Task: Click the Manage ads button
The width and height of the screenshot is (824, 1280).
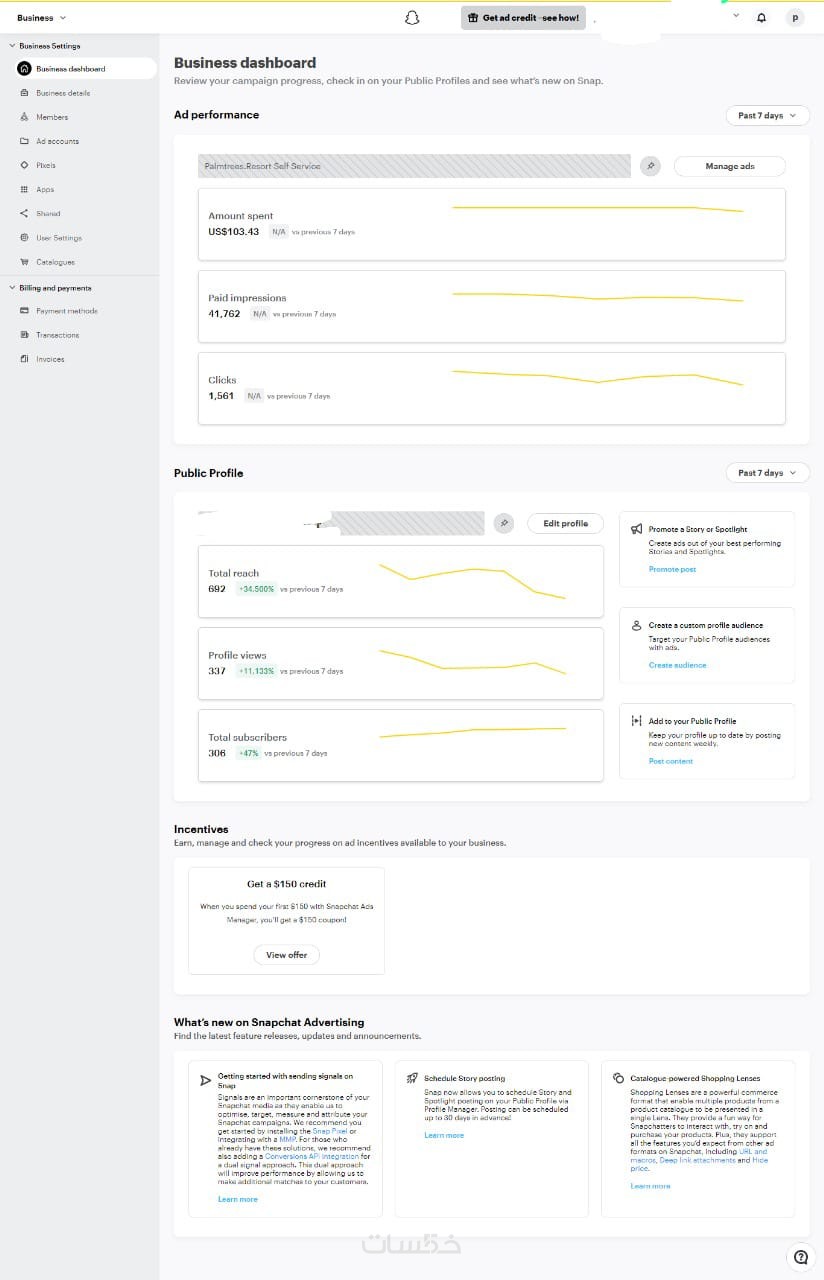Action: point(729,166)
